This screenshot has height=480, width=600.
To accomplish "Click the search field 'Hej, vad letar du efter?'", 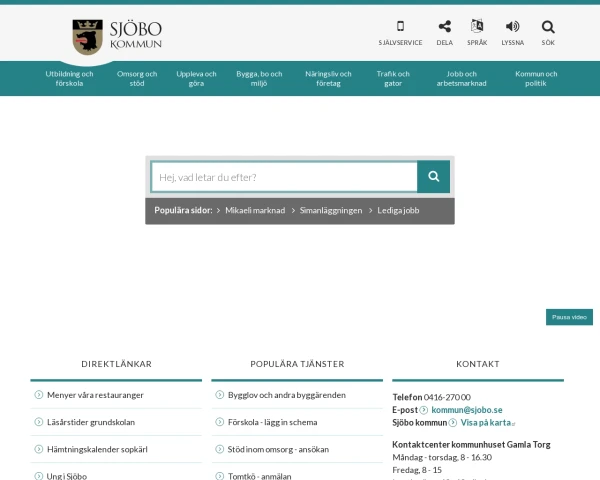I will [284, 177].
